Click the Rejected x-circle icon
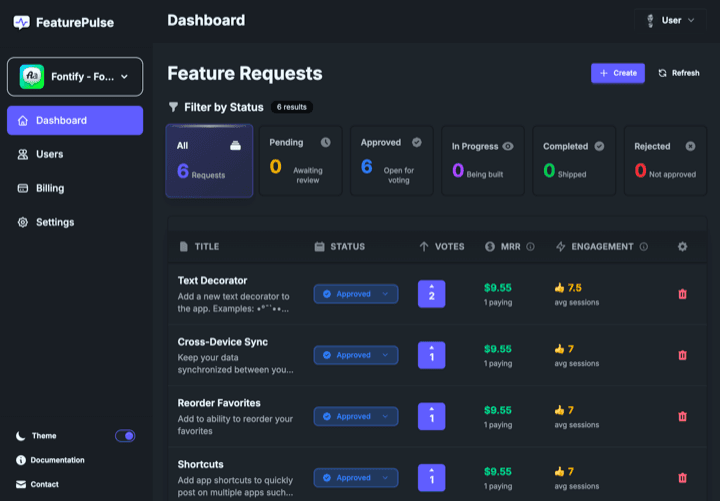 [690, 146]
